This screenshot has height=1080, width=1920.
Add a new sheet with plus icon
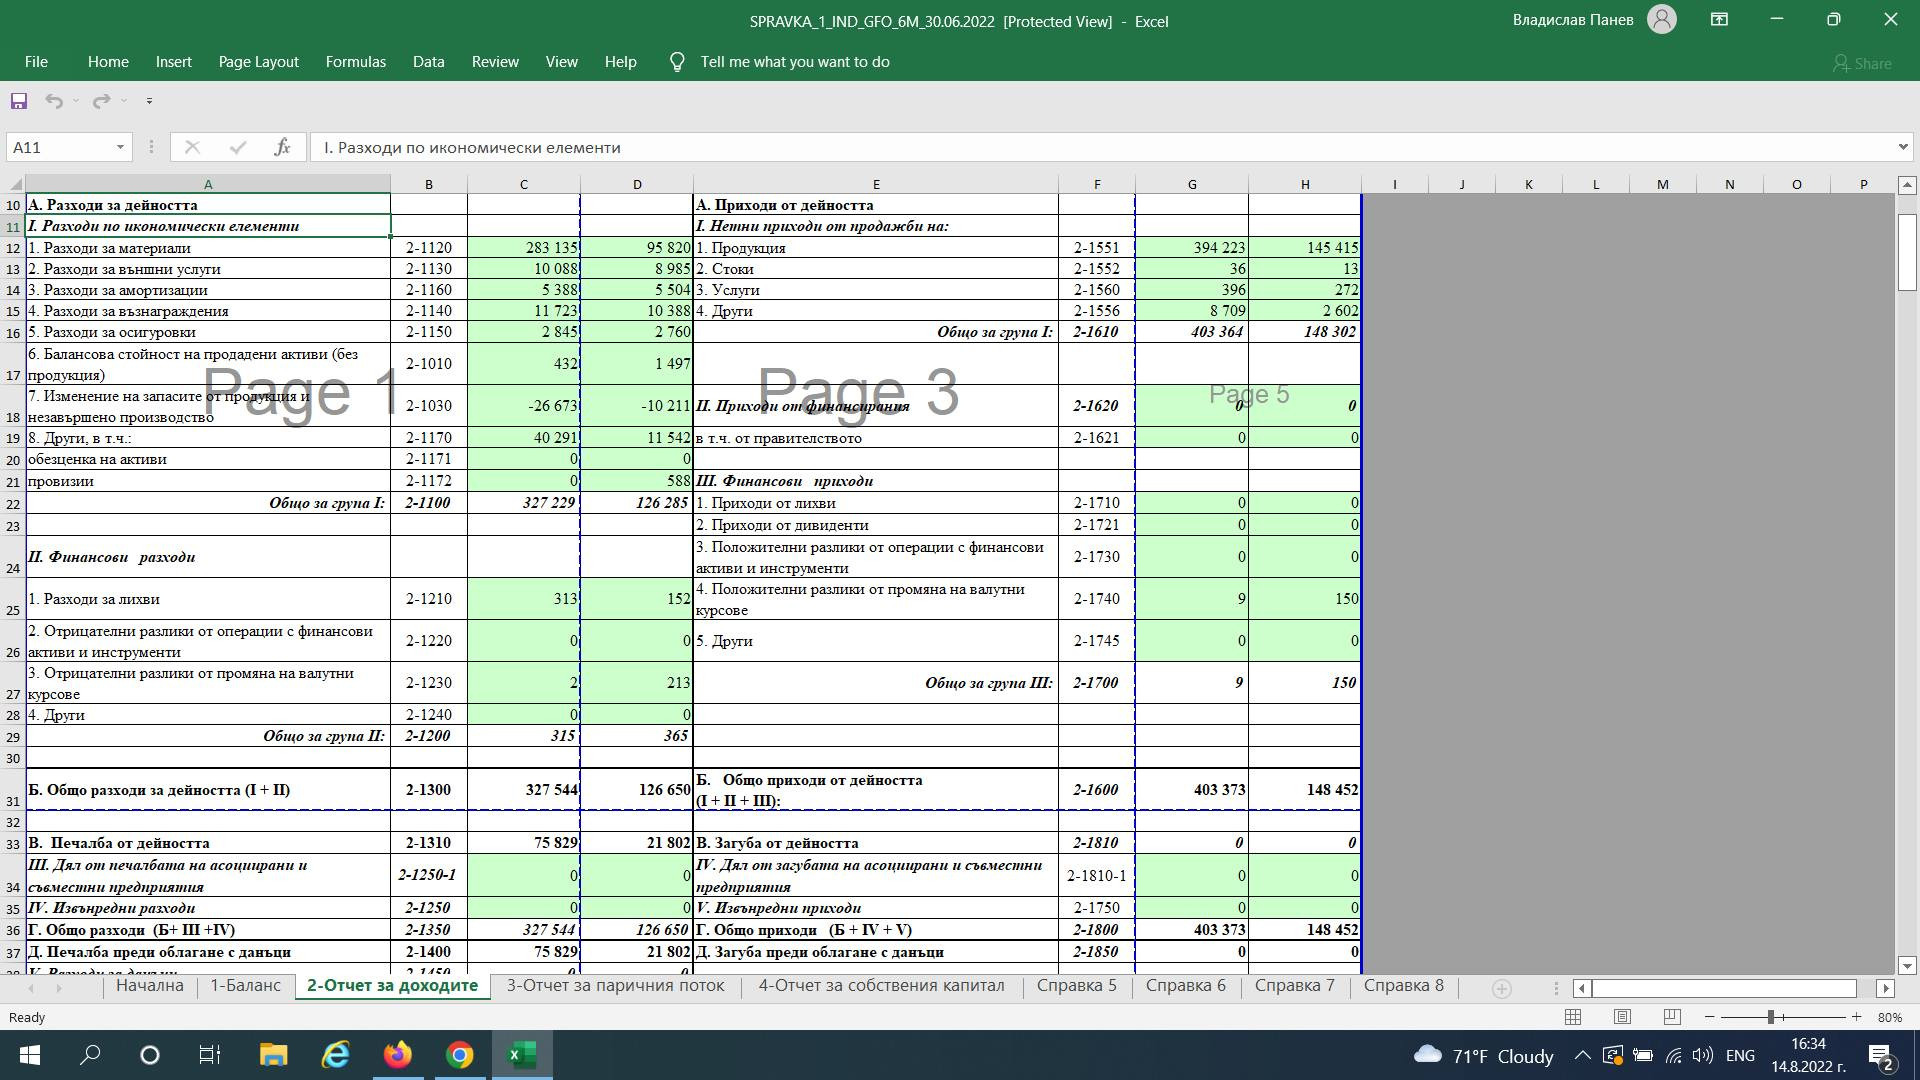[1501, 988]
